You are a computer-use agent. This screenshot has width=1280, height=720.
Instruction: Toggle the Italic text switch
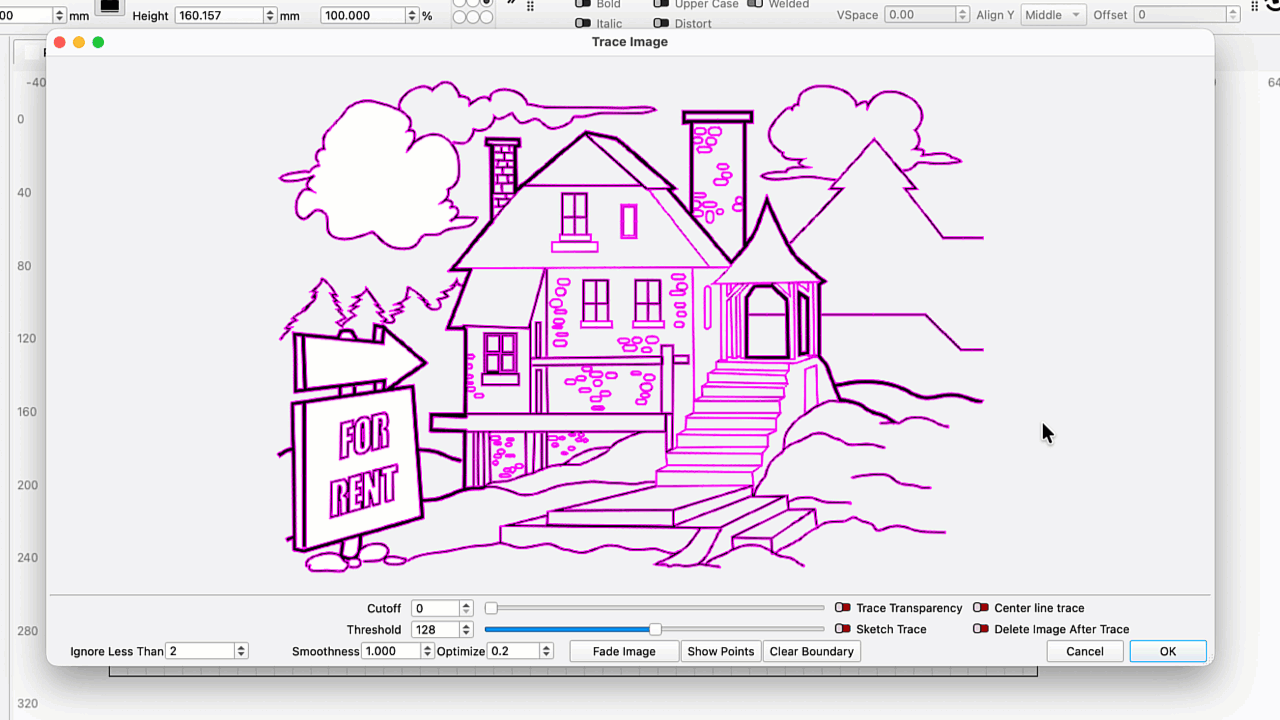583,23
